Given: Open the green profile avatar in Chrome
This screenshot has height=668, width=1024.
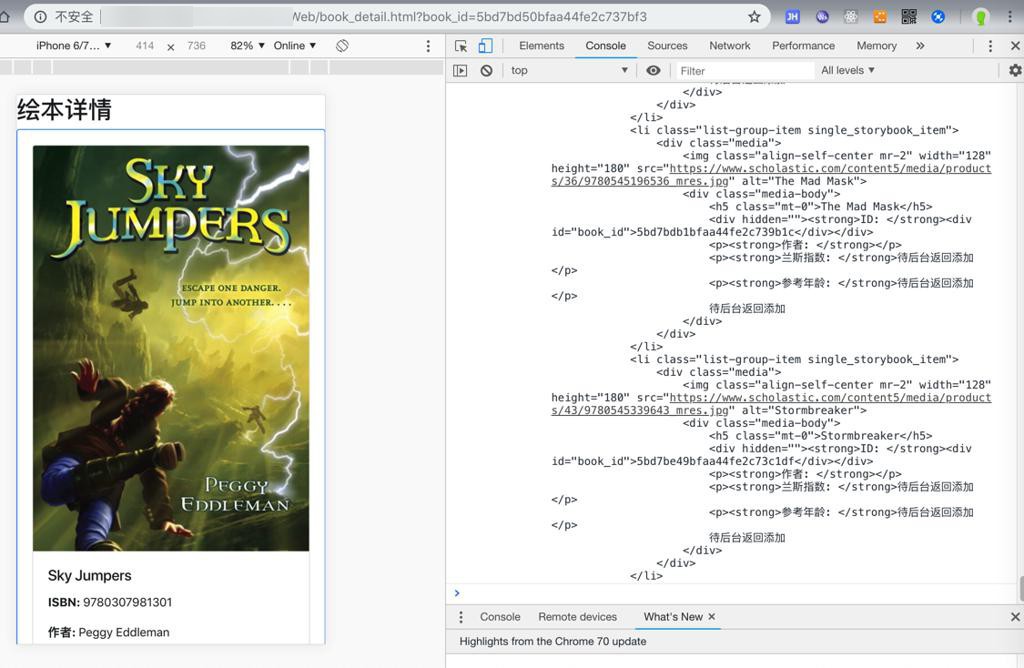Looking at the screenshot, I should pyautogui.click(x=980, y=17).
